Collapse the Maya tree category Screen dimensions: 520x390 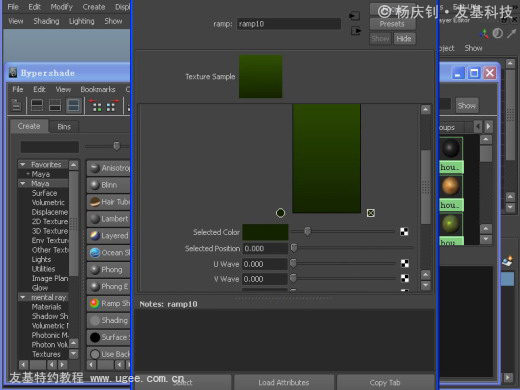coord(23,183)
